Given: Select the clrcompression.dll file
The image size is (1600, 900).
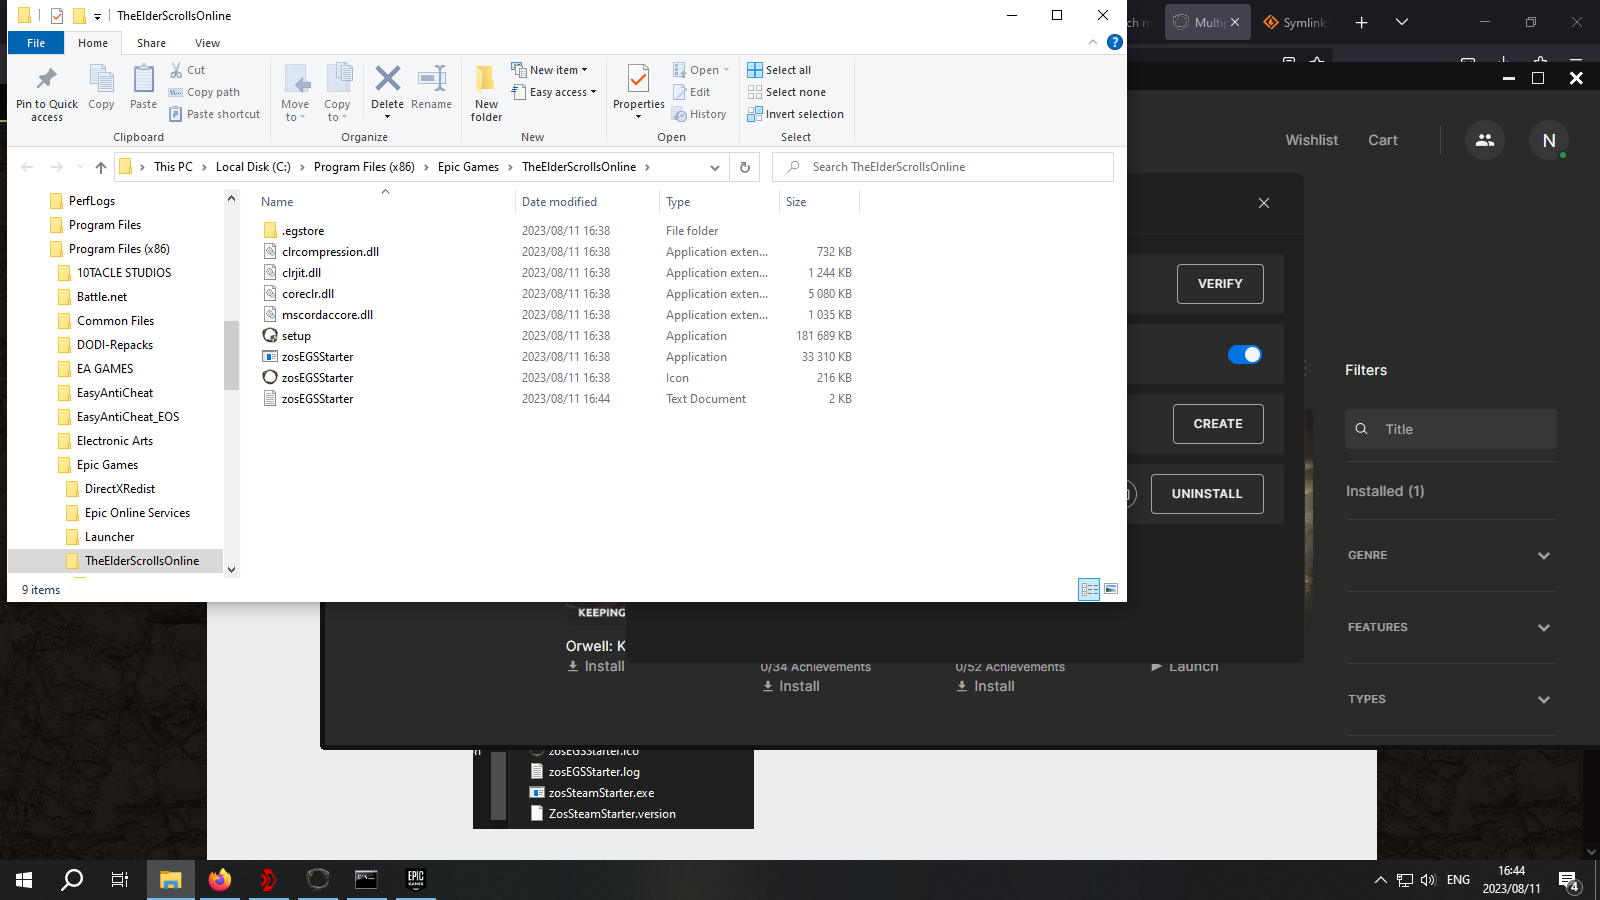Looking at the screenshot, I should pos(330,252).
